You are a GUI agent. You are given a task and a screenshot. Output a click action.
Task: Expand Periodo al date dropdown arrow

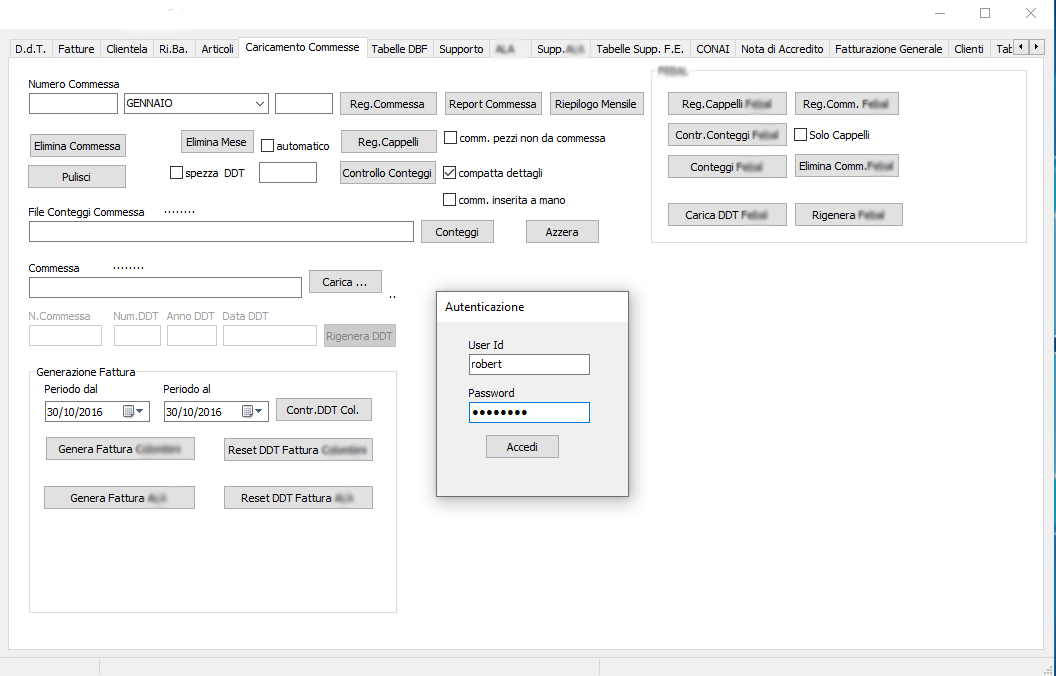click(x=259, y=411)
